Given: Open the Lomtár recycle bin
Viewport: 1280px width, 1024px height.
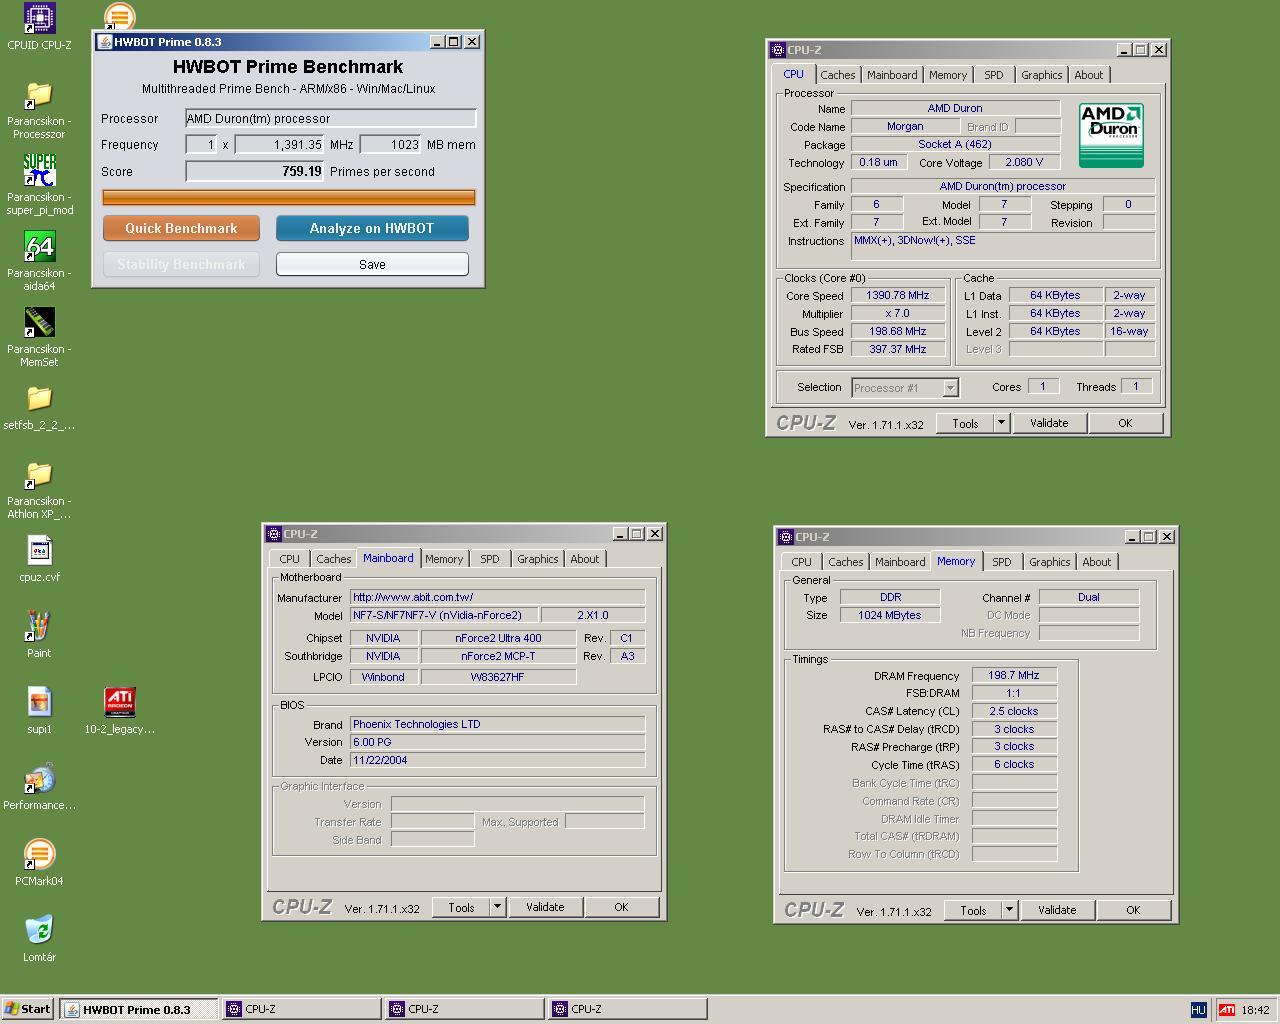Looking at the screenshot, I should tap(39, 930).
